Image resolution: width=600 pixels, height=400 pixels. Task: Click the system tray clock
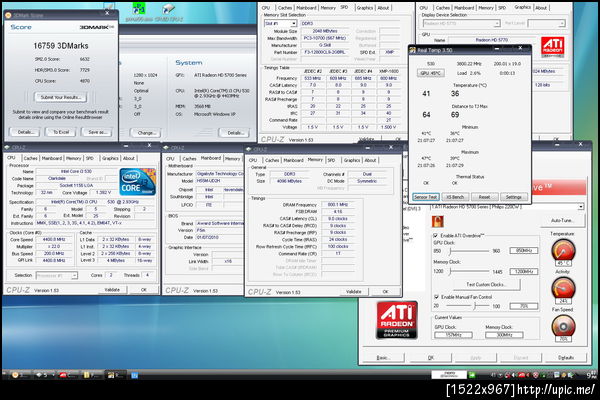[x=591, y=375]
